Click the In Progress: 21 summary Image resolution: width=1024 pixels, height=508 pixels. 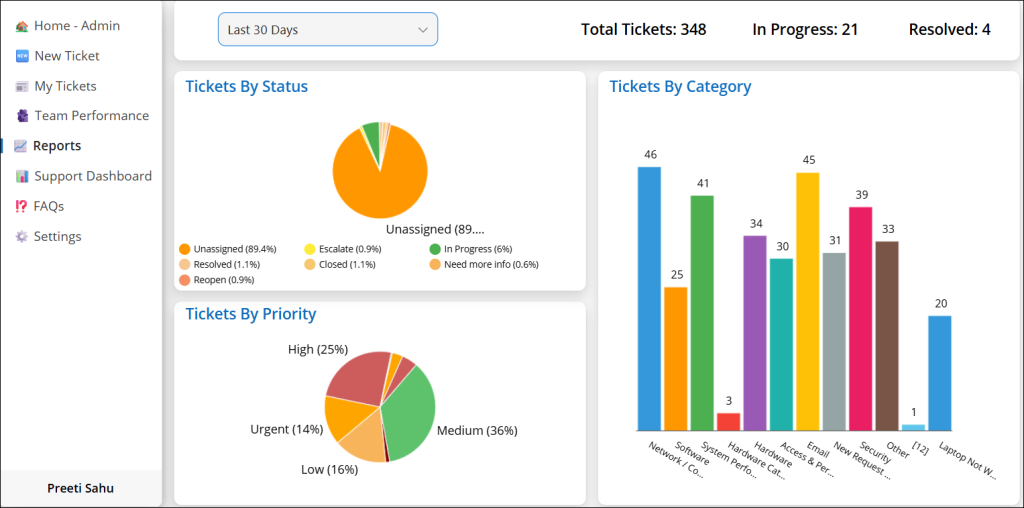[805, 29]
